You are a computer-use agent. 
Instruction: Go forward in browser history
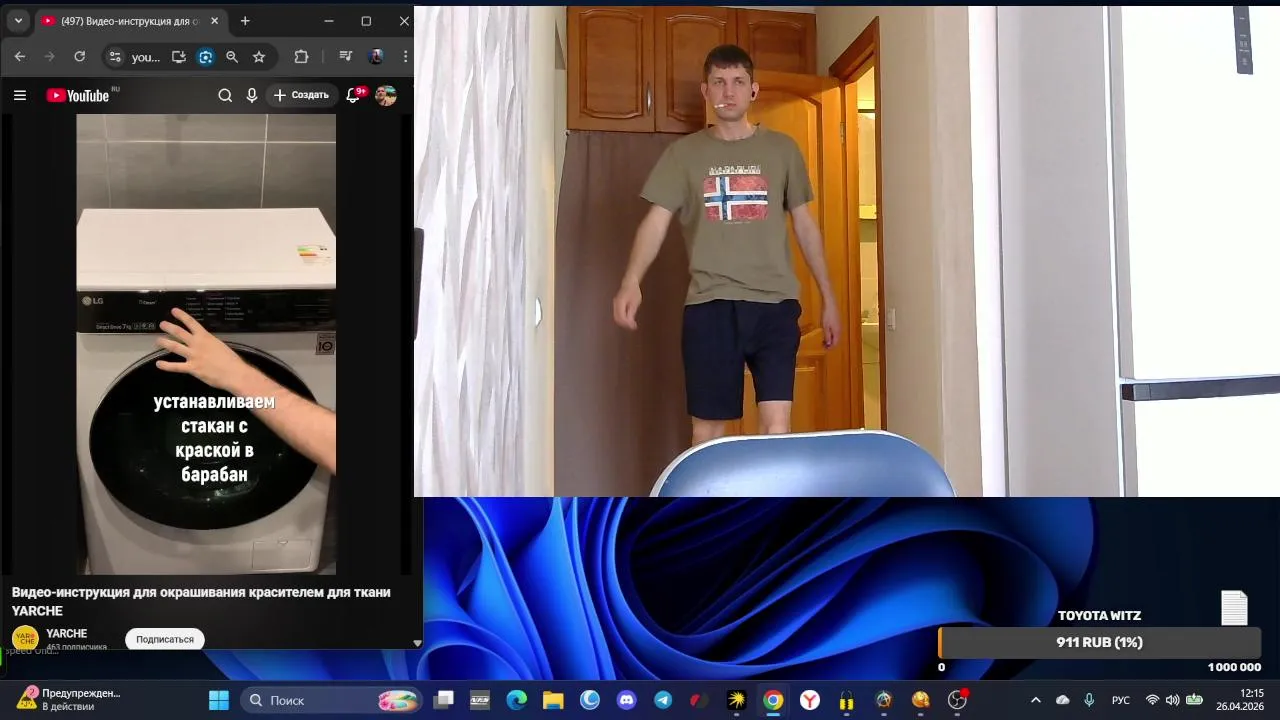tap(49, 57)
